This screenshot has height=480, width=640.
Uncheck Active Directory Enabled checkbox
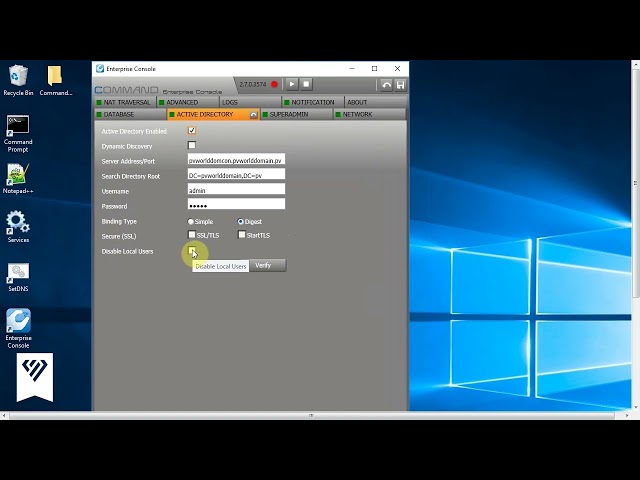point(192,131)
